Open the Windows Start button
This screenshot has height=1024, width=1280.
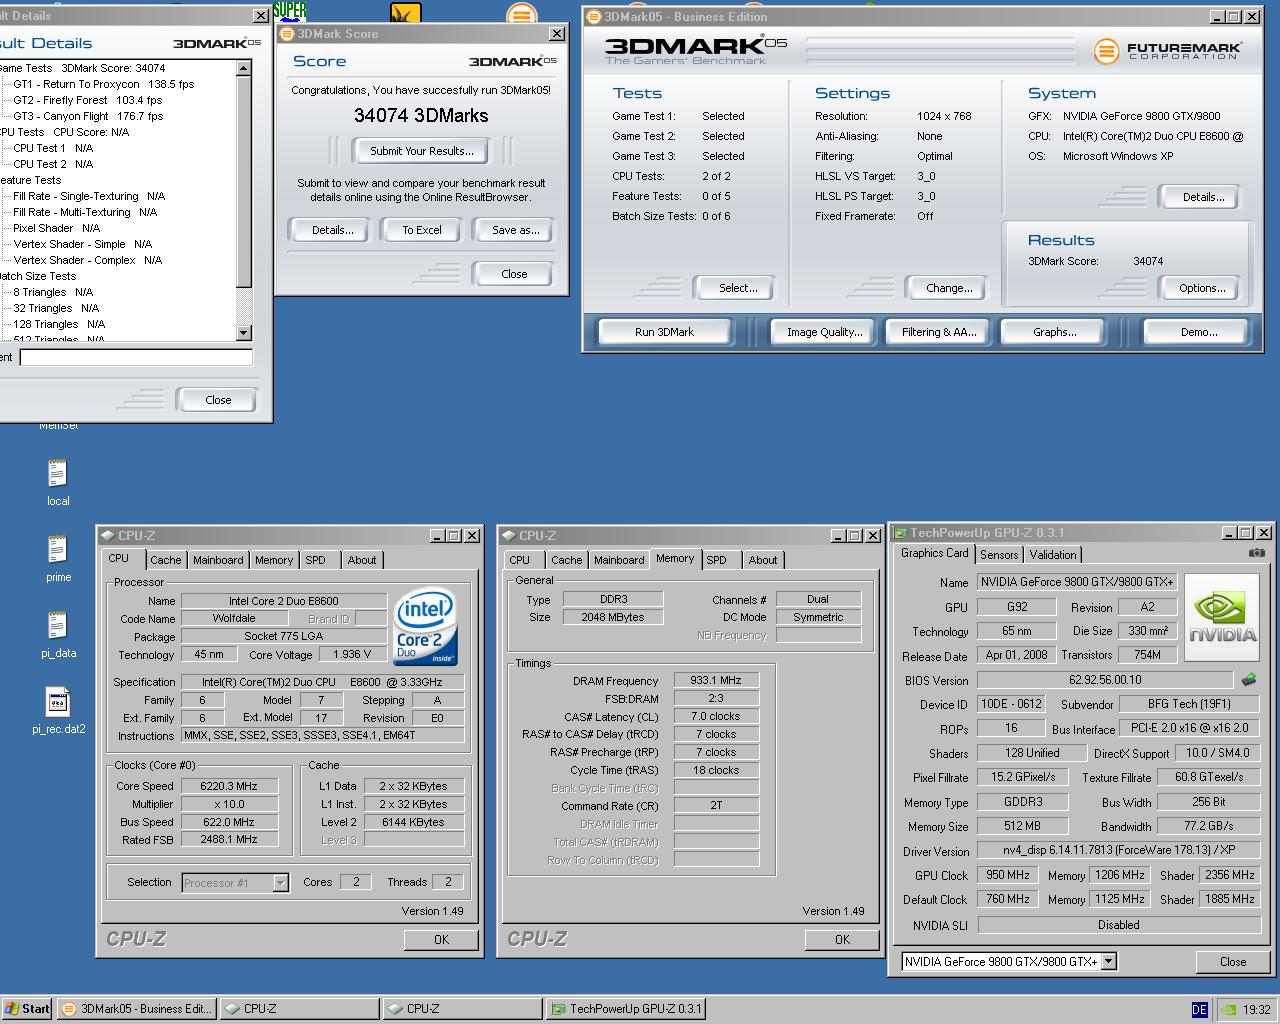[27, 1008]
